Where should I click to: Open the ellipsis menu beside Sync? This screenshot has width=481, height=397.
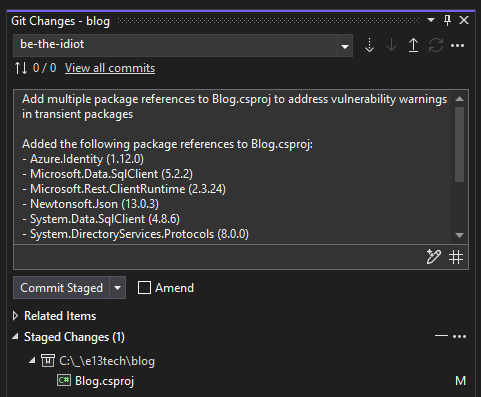pyautogui.click(x=457, y=45)
